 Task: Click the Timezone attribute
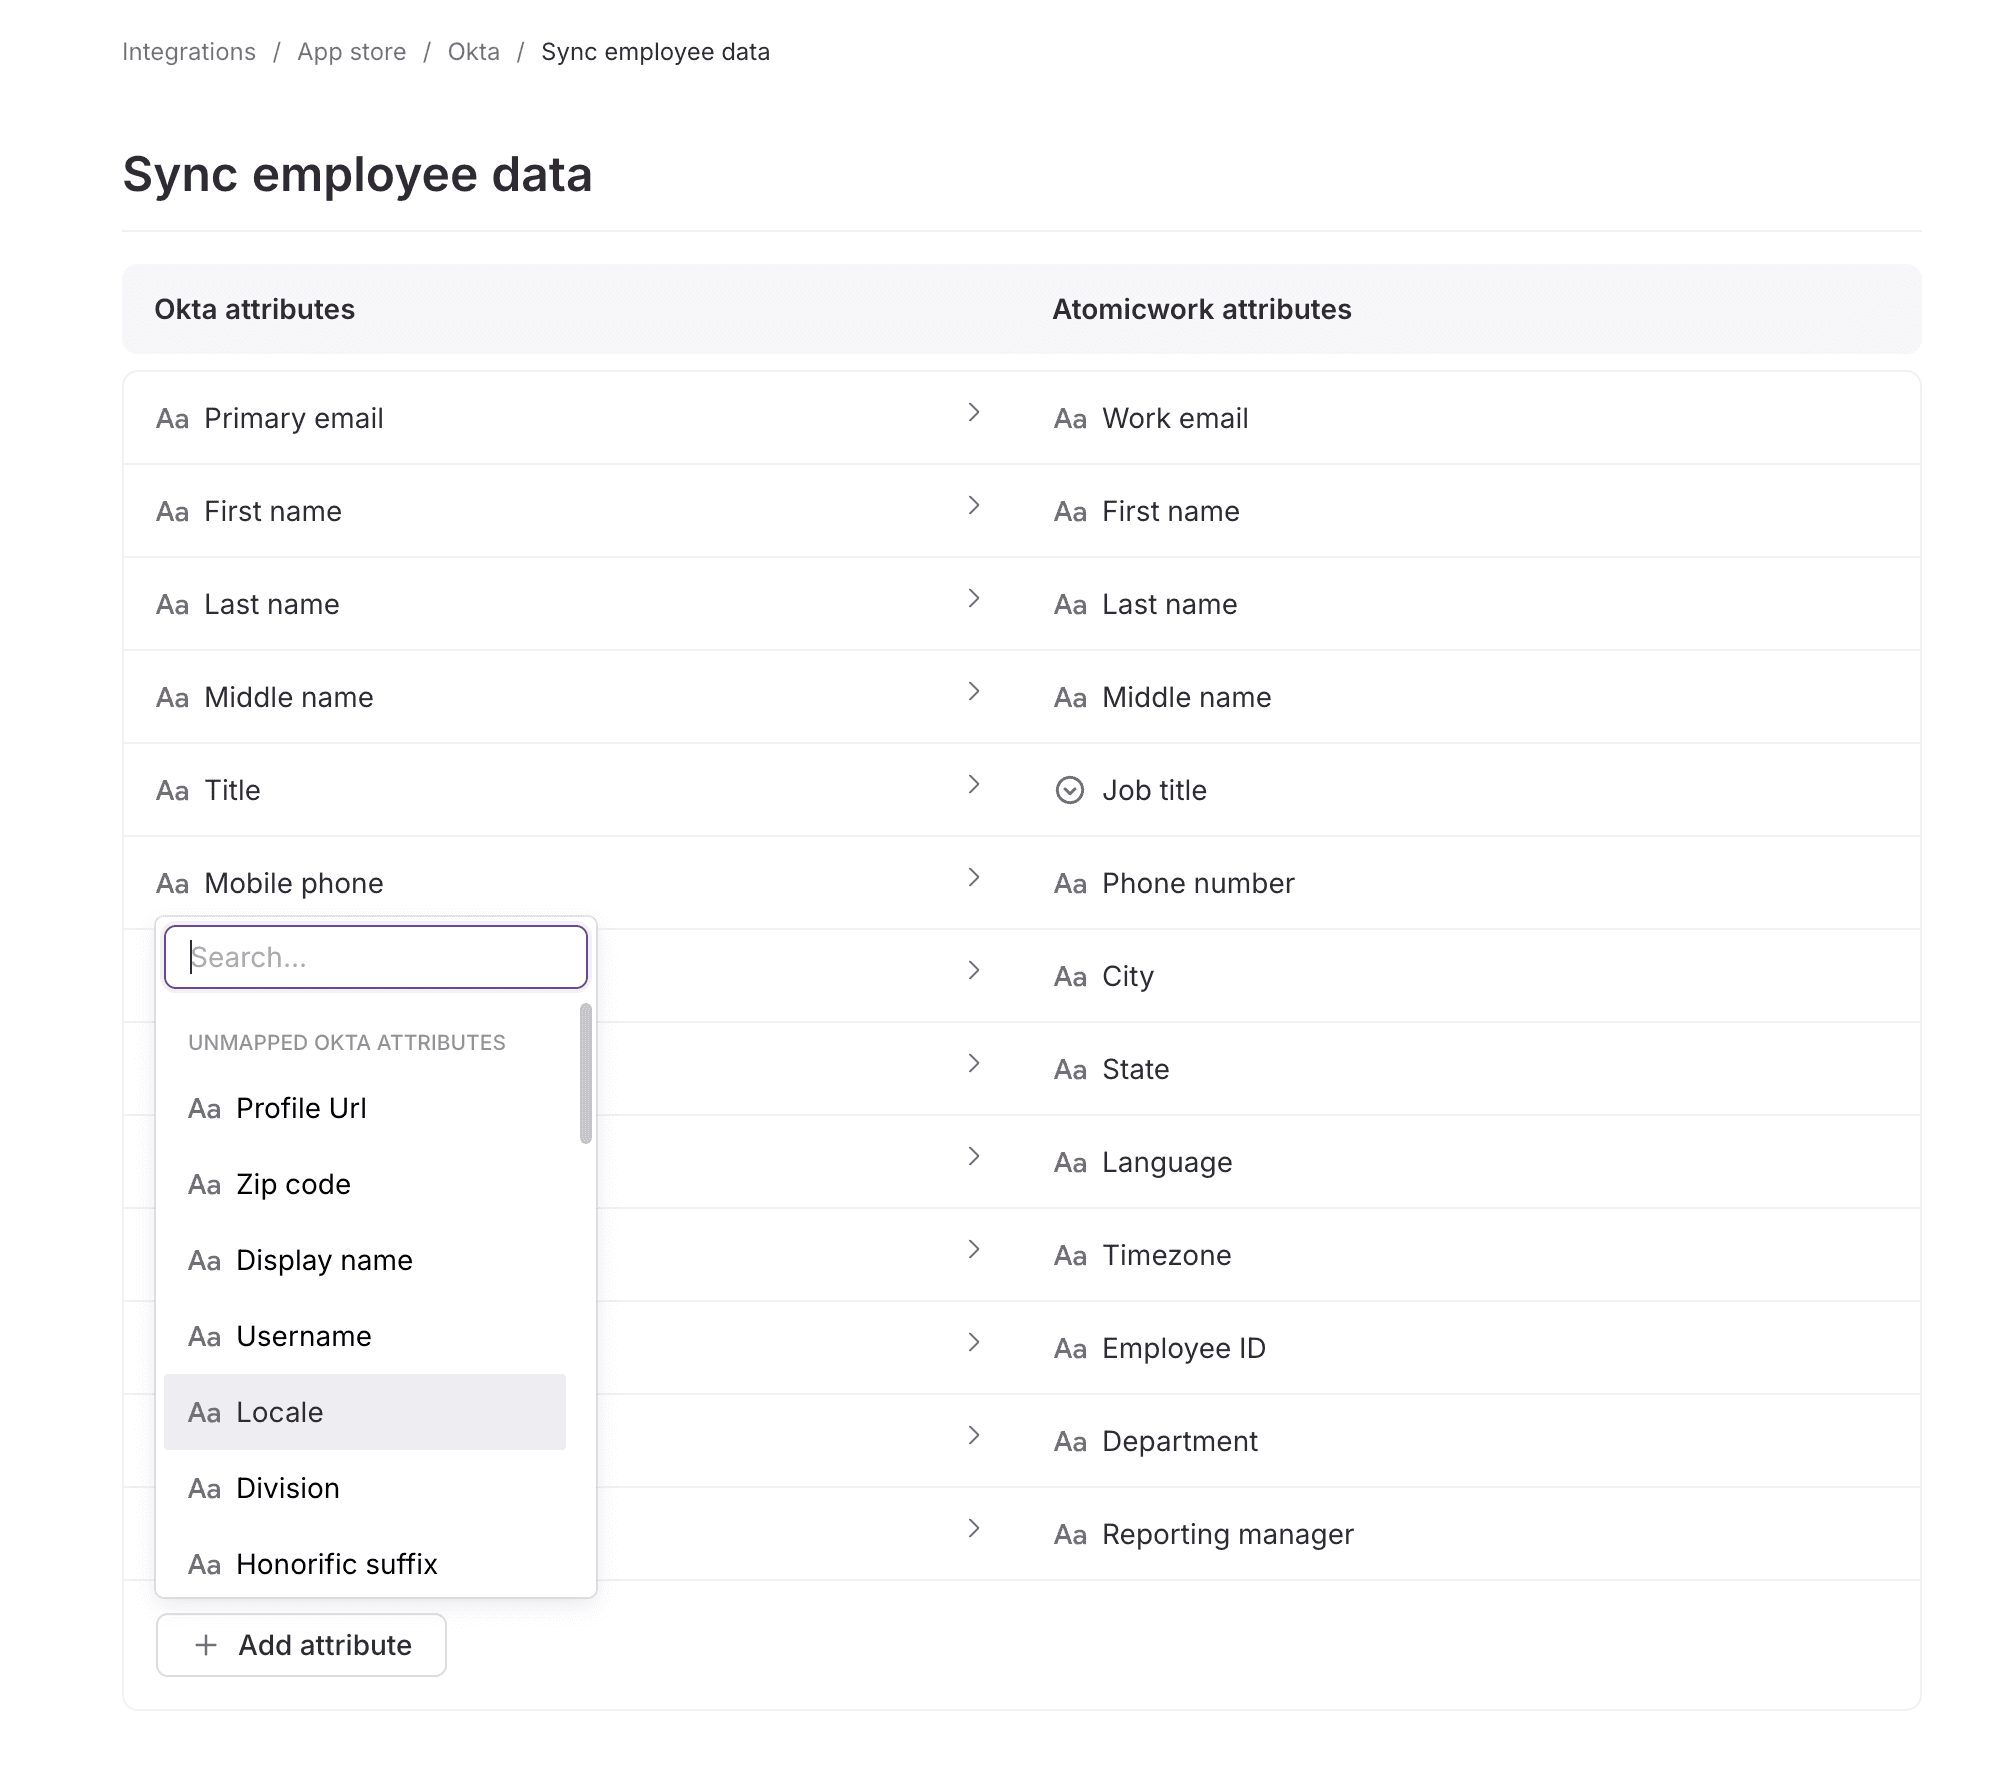pos(1166,1255)
